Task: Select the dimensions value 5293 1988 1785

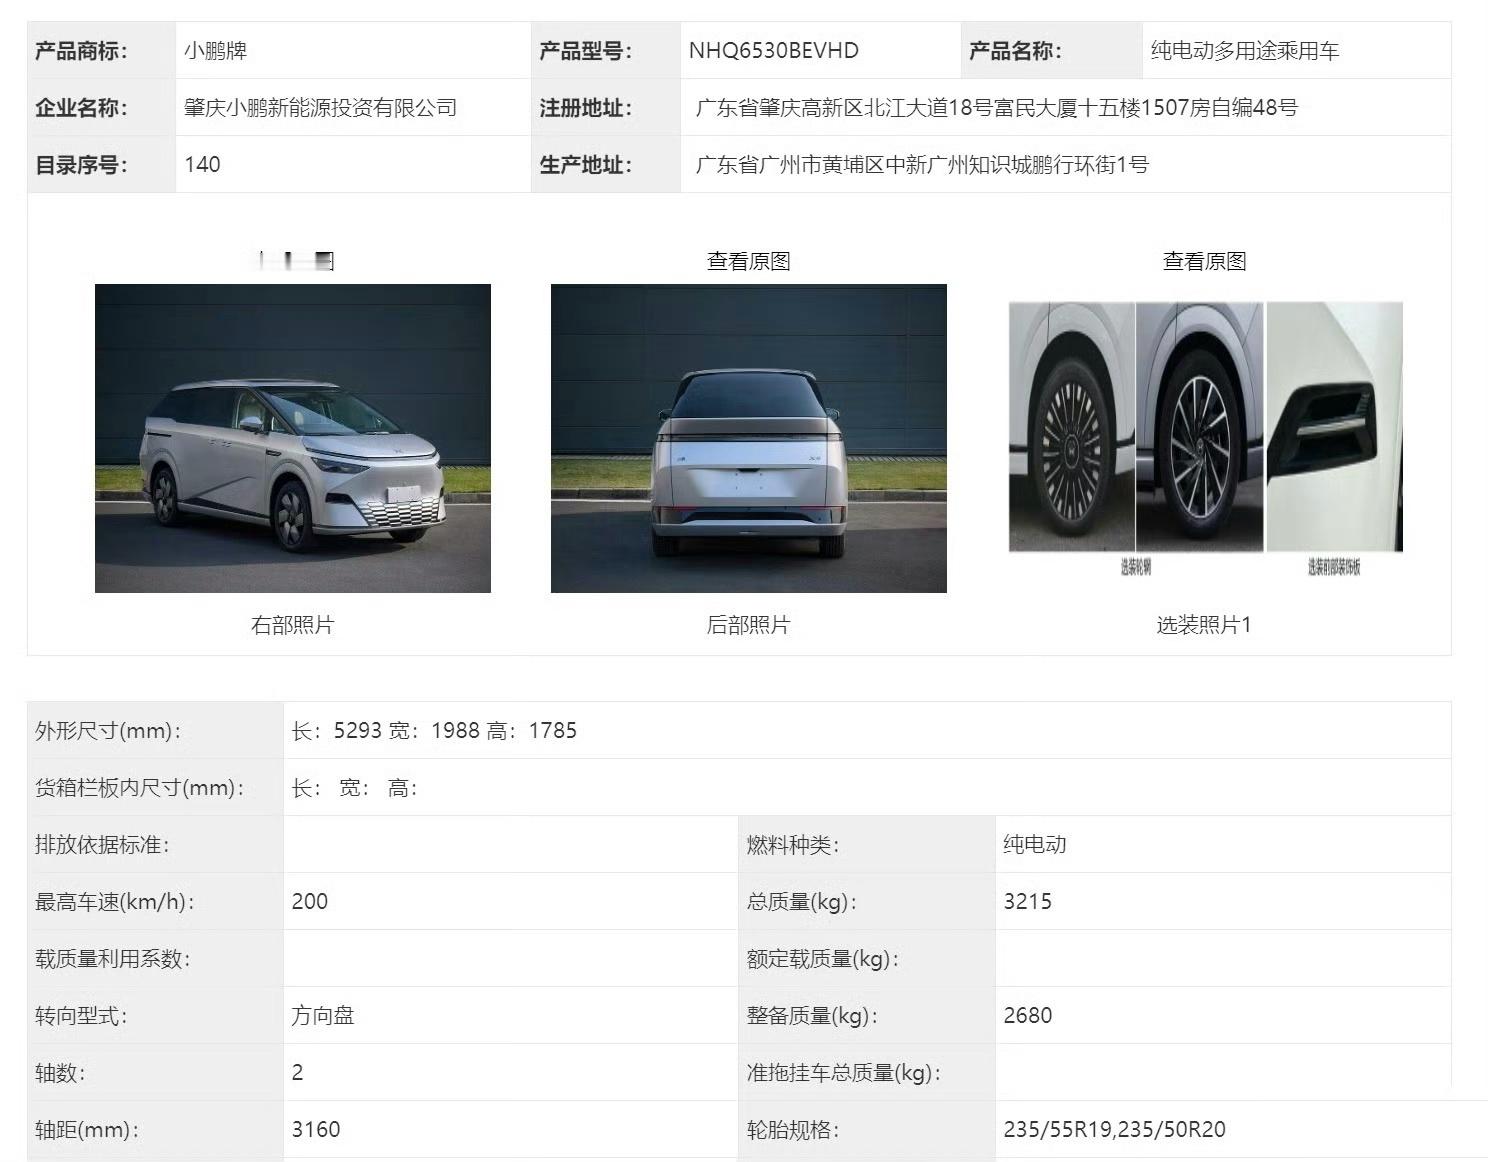Action: (434, 730)
